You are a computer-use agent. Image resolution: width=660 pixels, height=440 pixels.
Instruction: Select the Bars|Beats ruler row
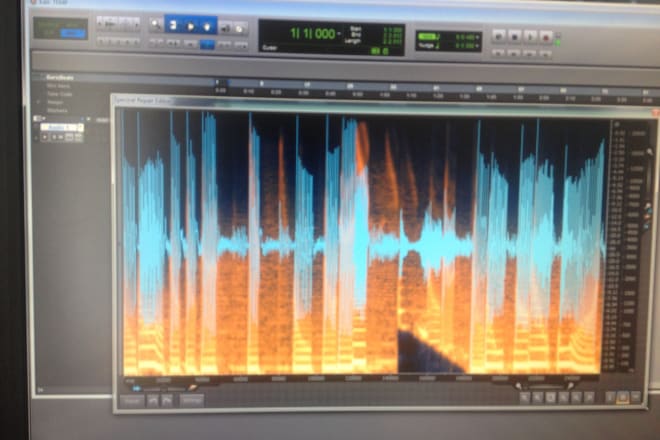point(60,77)
